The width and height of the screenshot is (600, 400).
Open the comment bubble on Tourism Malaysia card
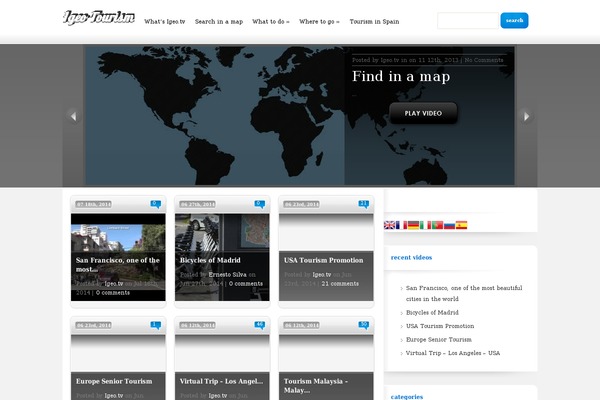coord(364,325)
